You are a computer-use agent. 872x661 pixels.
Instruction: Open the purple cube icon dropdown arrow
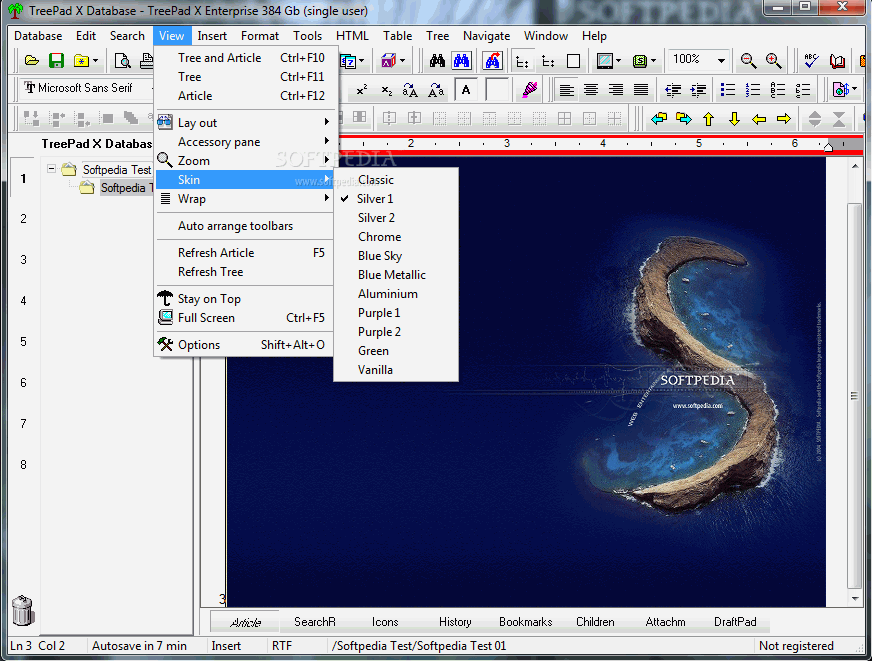[x=402, y=60]
